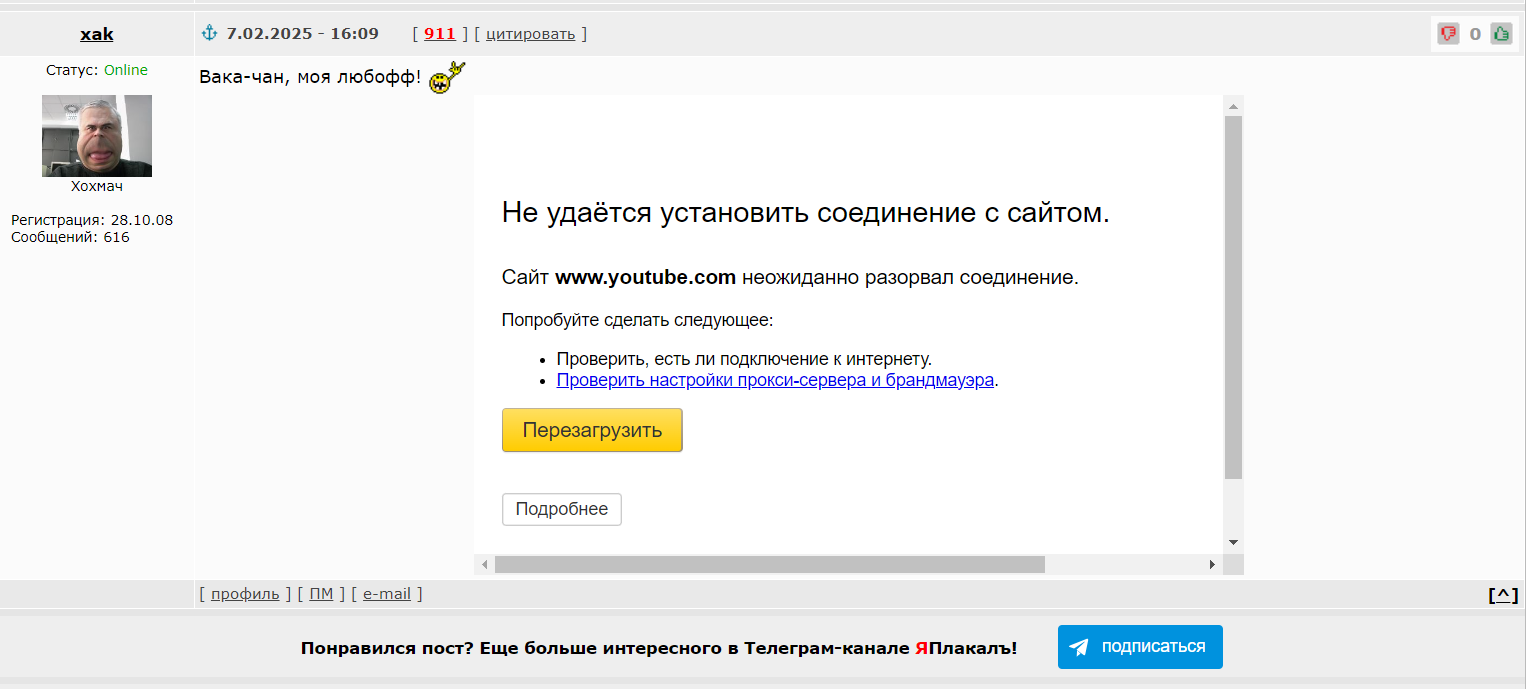Click the post date 7.02.2025 - 16:09
The image size is (1538, 689).
[303, 34]
